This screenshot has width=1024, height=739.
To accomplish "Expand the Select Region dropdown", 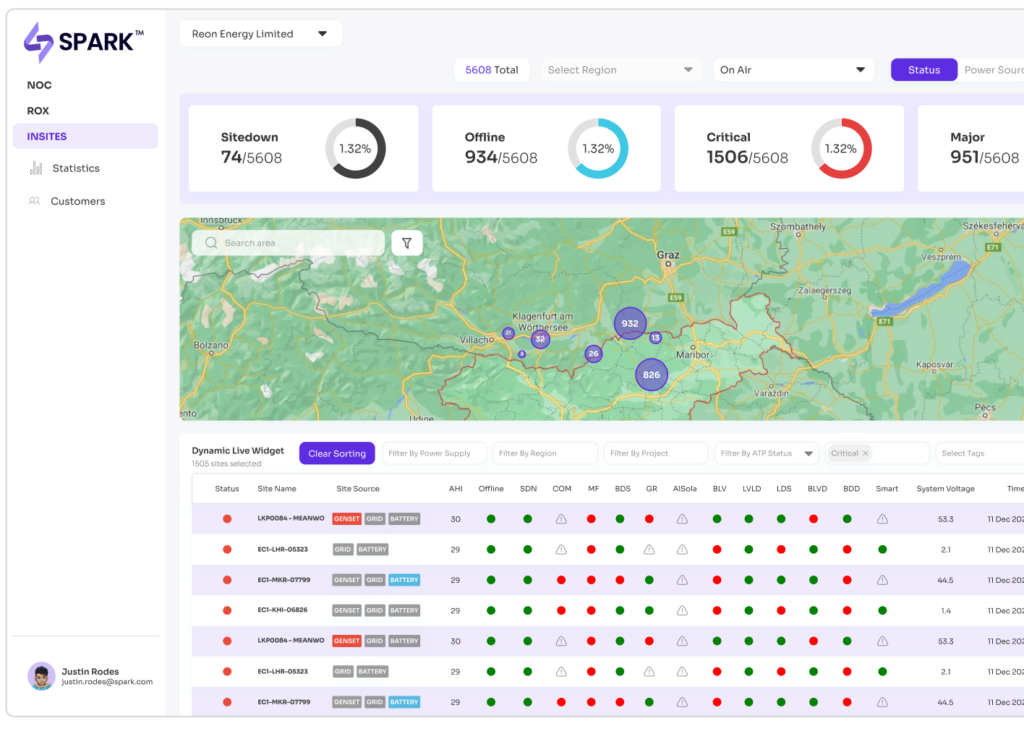I will pyautogui.click(x=620, y=70).
